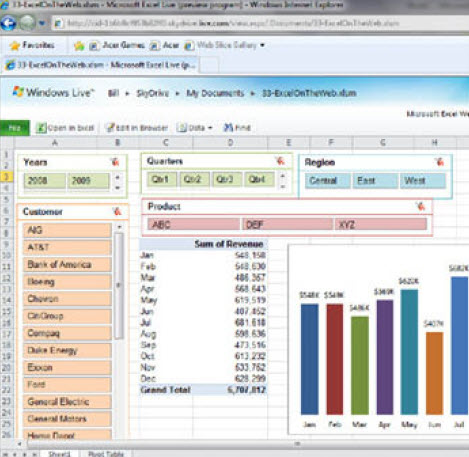Go back with browser back arrow
Screen dimensions: 469x457
click(x=8, y=23)
